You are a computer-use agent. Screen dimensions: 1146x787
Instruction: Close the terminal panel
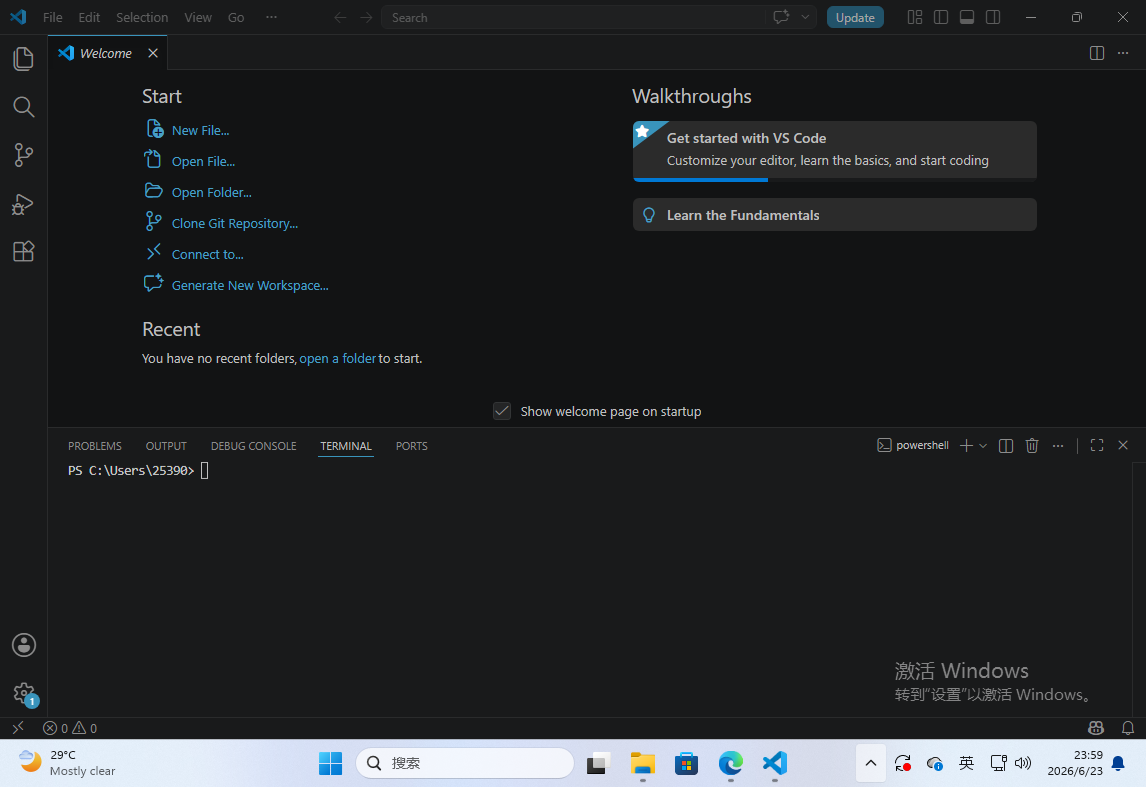tap(1123, 446)
